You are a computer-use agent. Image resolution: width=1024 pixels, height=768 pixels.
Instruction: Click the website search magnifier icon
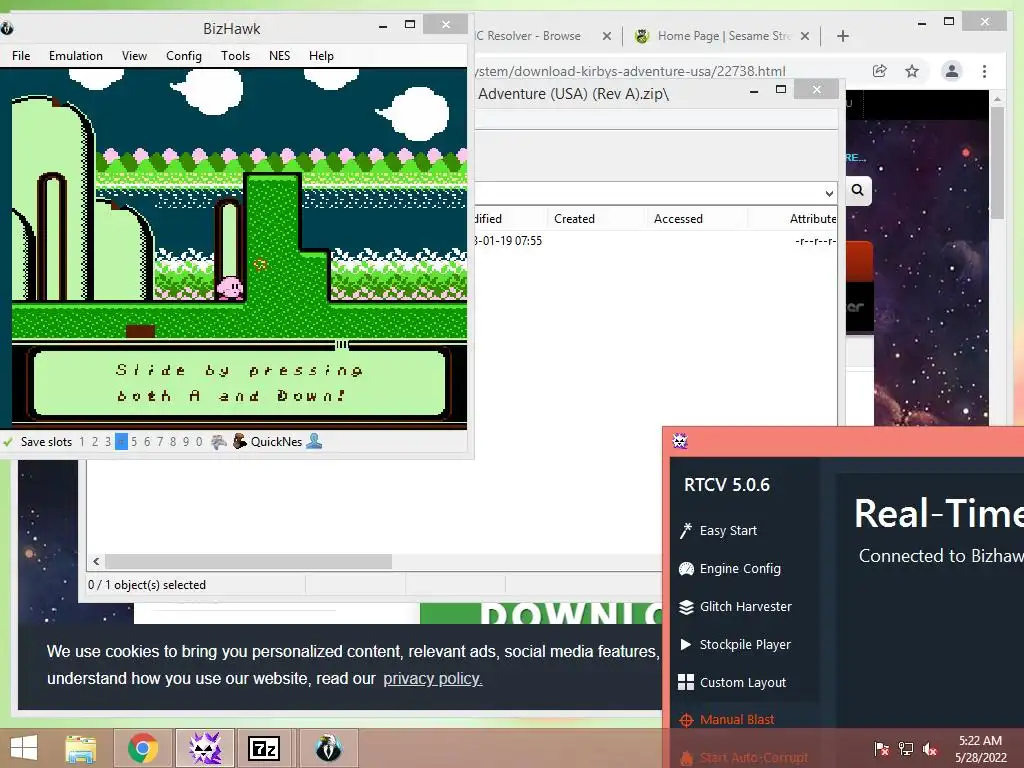857,190
